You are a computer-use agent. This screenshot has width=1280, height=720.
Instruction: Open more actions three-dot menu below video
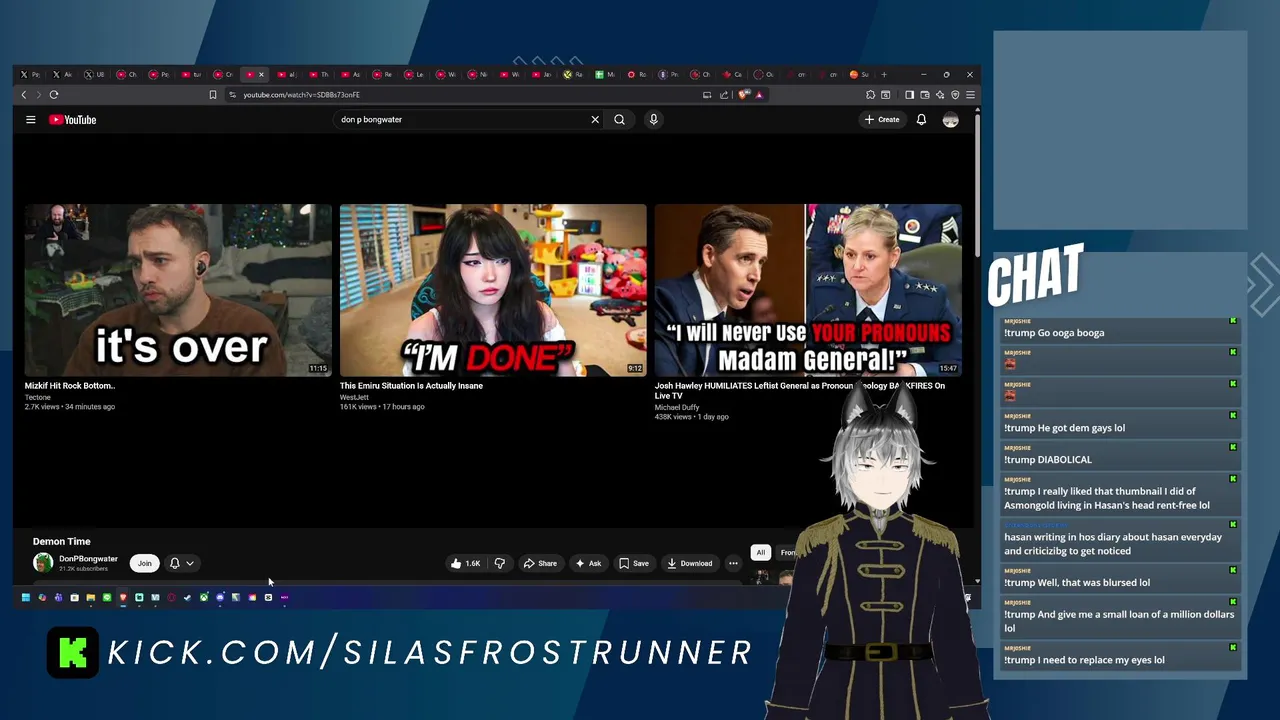733,563
